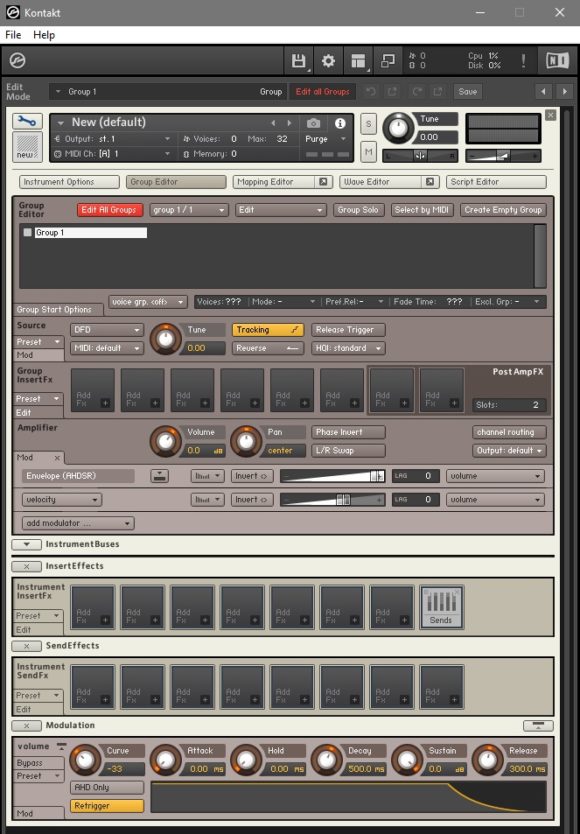Screen dimensions: 580x834
Task: Open the Group Editor Edit dropdown
Action: pos(280,210)
